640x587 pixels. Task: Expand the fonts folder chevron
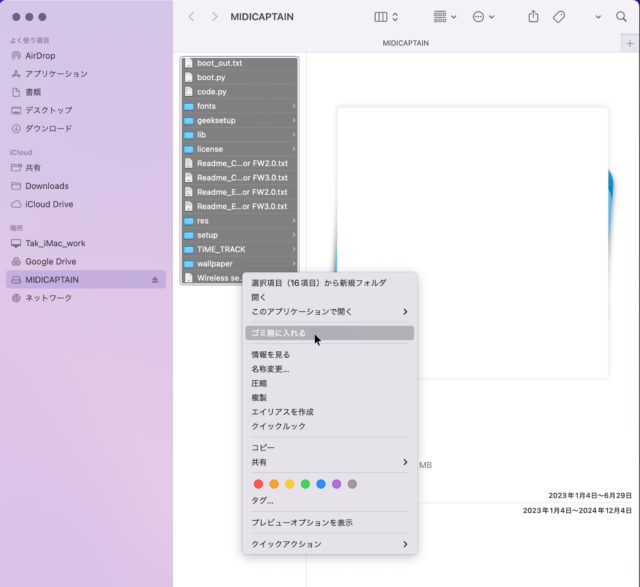[294, 106]
